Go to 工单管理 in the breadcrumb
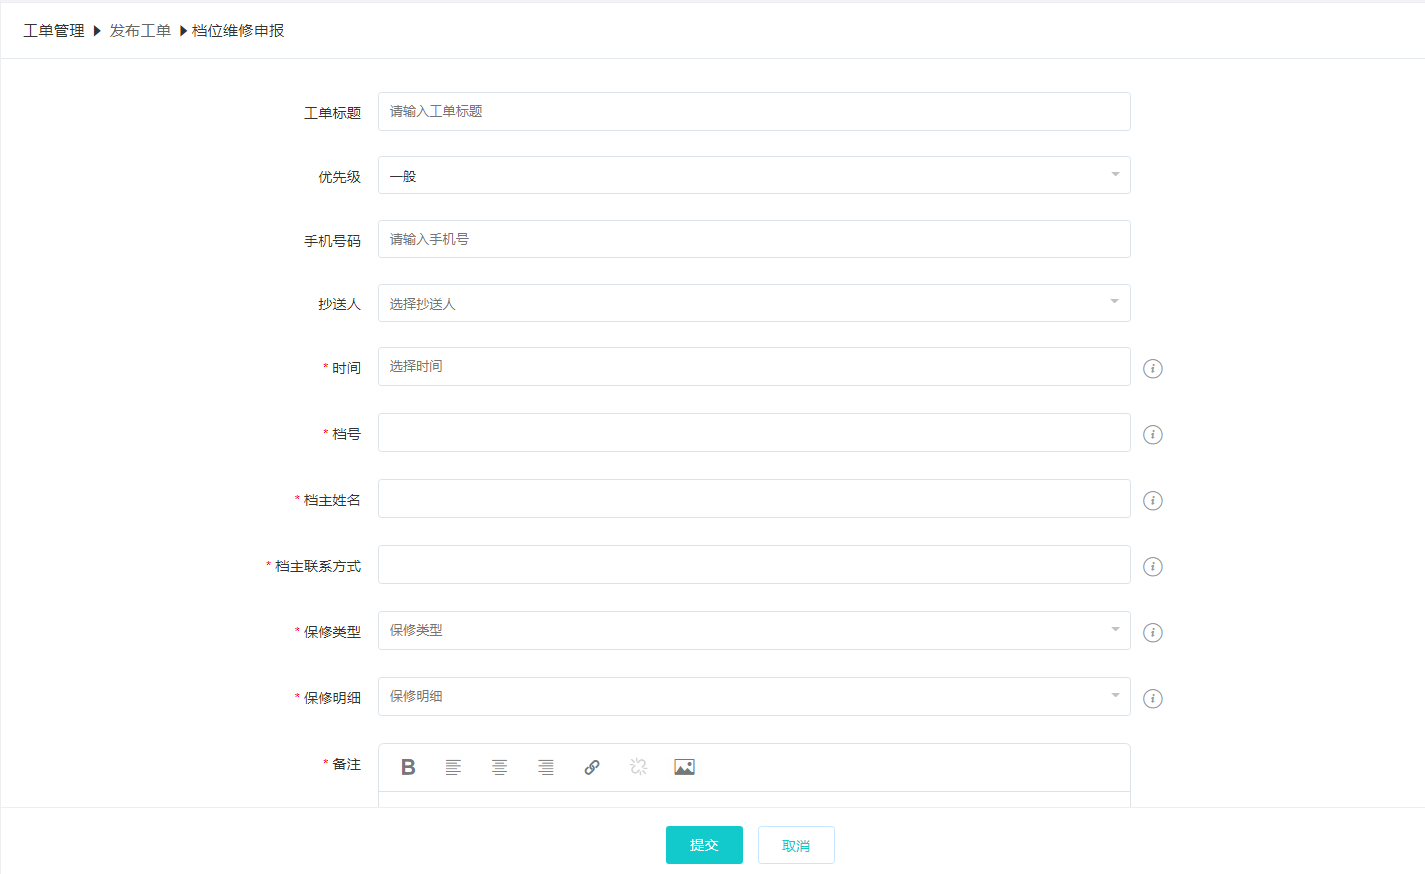1425x874 pixels. point(54,31)
